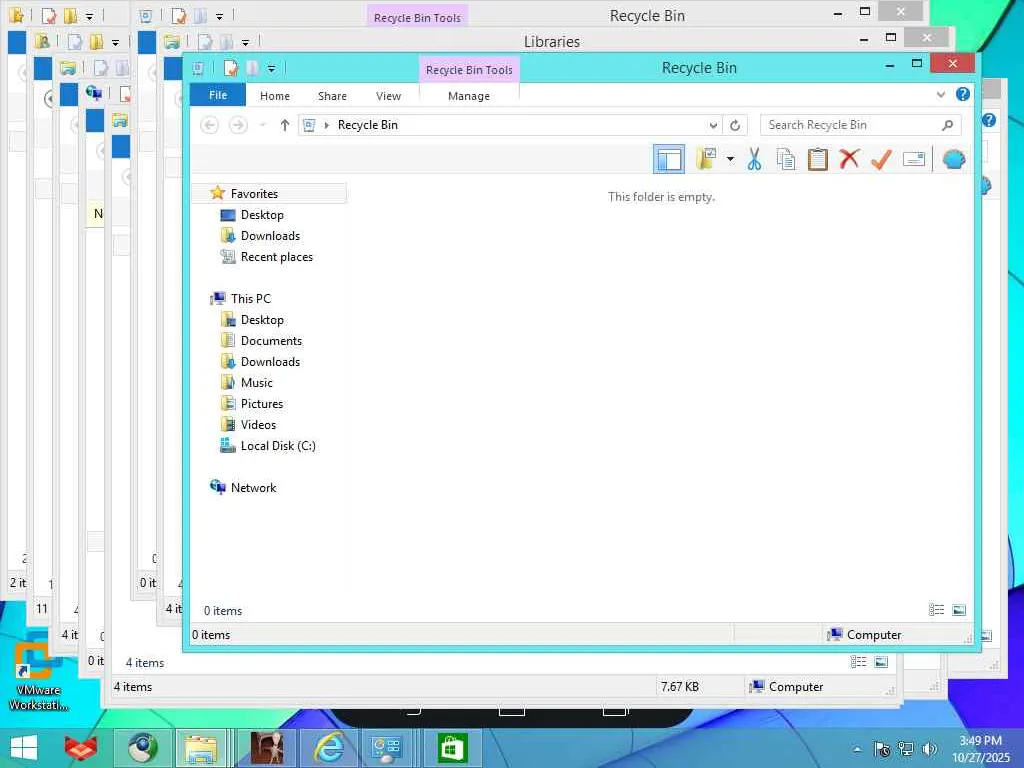1024x768 pixels.
Task: Open File Explorer in the taskbar
Action: pyautogui.click(x=200, y=748)
